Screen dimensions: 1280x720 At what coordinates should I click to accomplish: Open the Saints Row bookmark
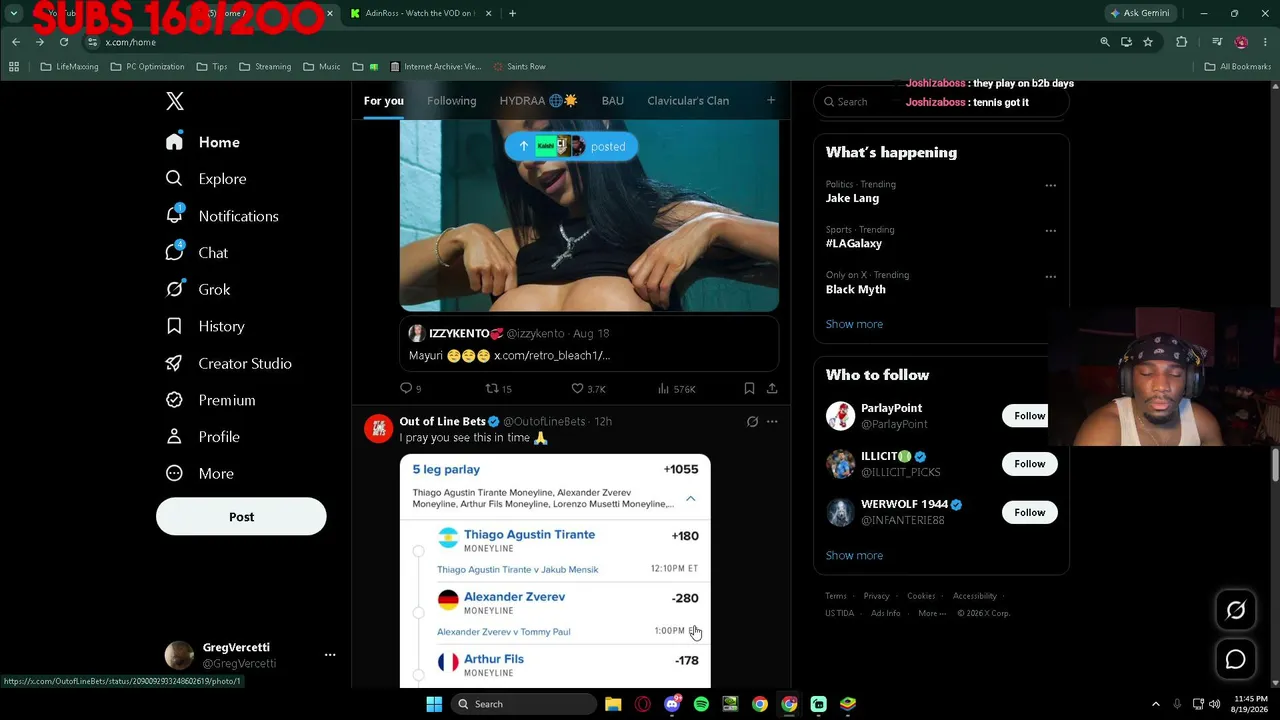click(x=519, y=67)
